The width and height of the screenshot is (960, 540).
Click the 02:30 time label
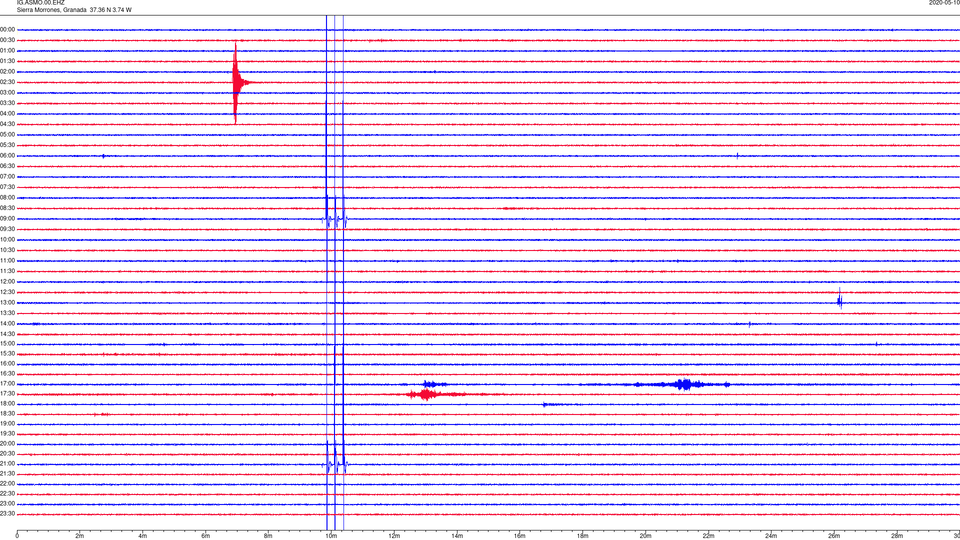(x=7, y=82)
